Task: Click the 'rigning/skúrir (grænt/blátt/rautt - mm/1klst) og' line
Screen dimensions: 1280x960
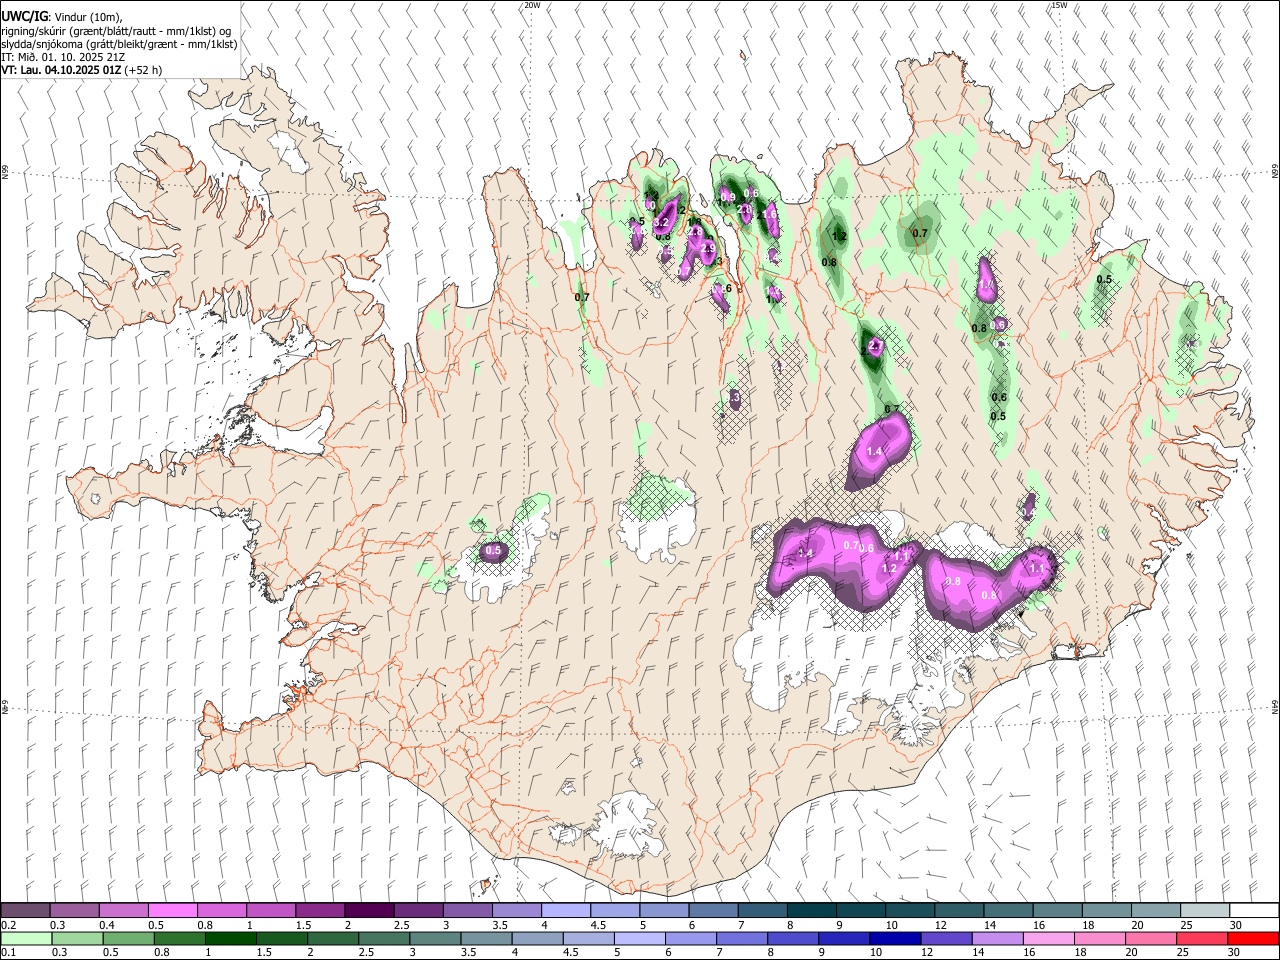Action: coord(116,31)
